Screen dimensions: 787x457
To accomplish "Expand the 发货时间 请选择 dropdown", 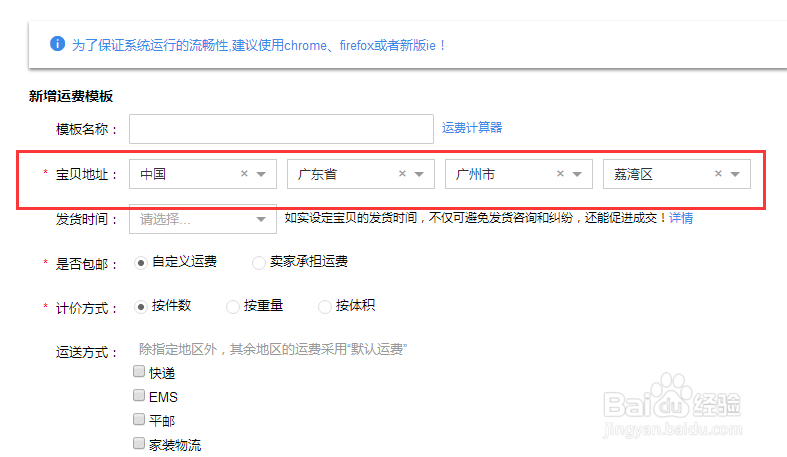I will tap(203, 219).
